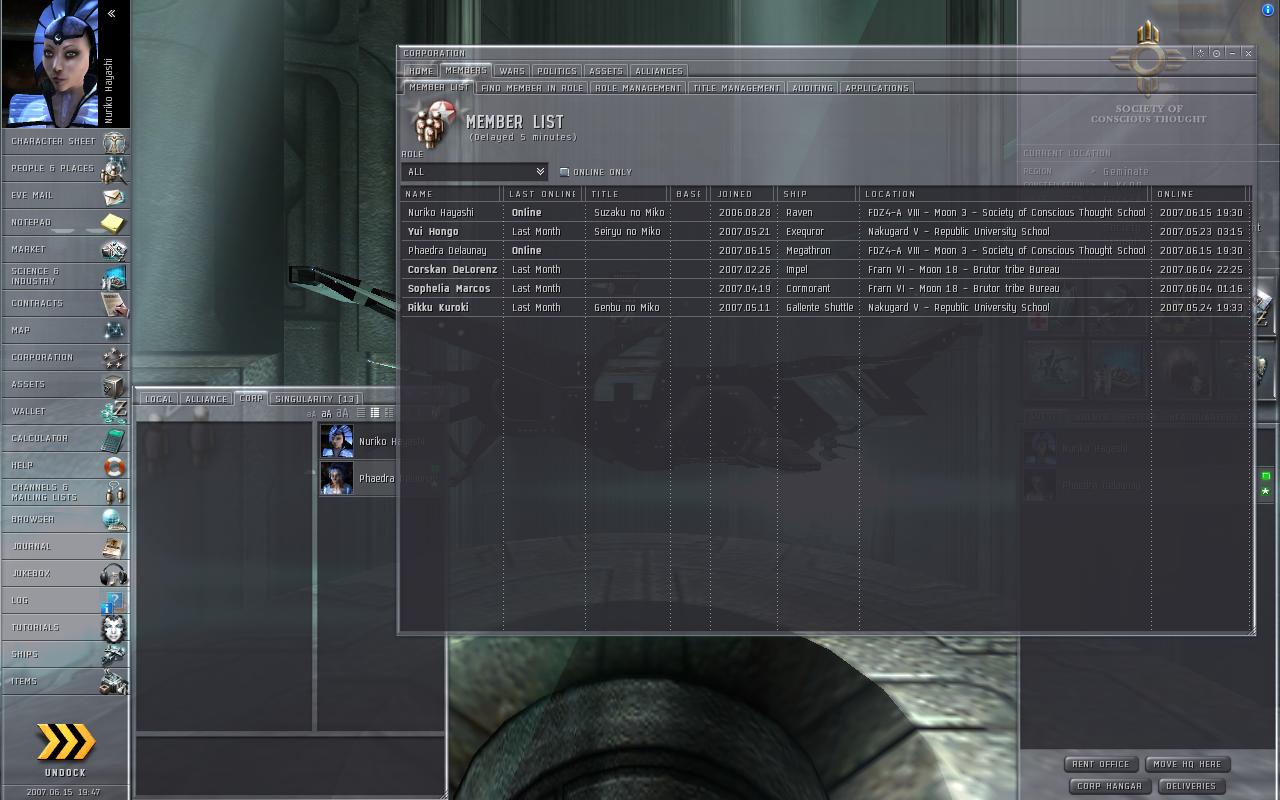
Task: Open the Wallet from the sidebar
Action: 65,411
